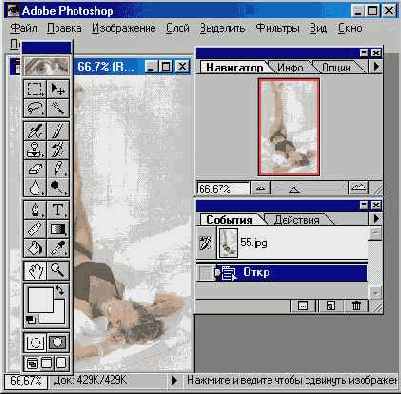
Task: Select the Magic Wand tool
Action: [x=58, y=108]
